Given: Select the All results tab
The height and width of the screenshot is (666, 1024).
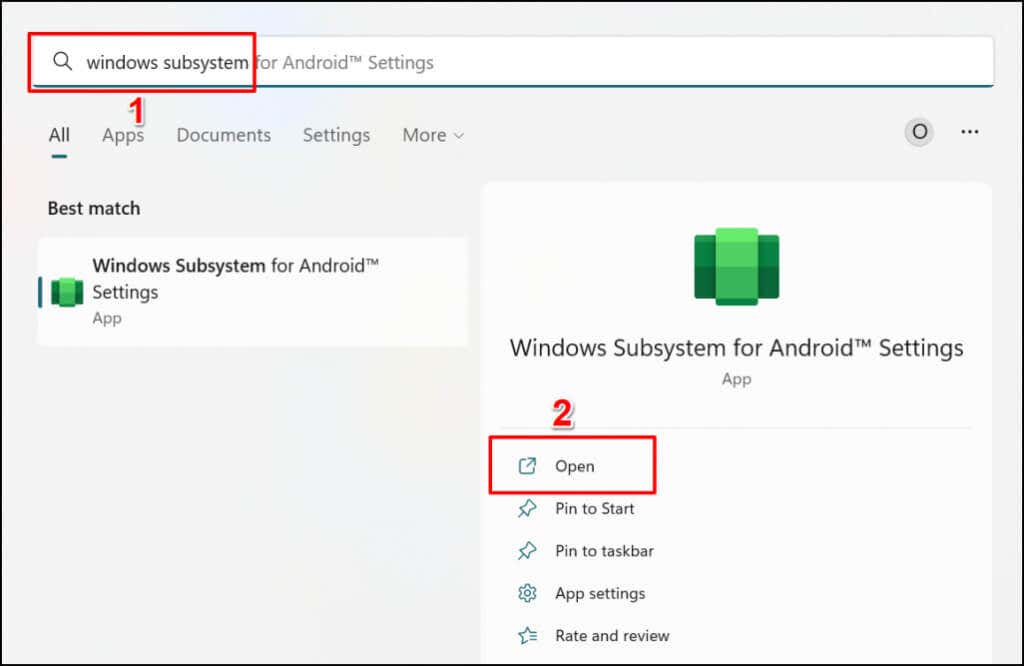Looking at the screenshot, I should 59,135.
